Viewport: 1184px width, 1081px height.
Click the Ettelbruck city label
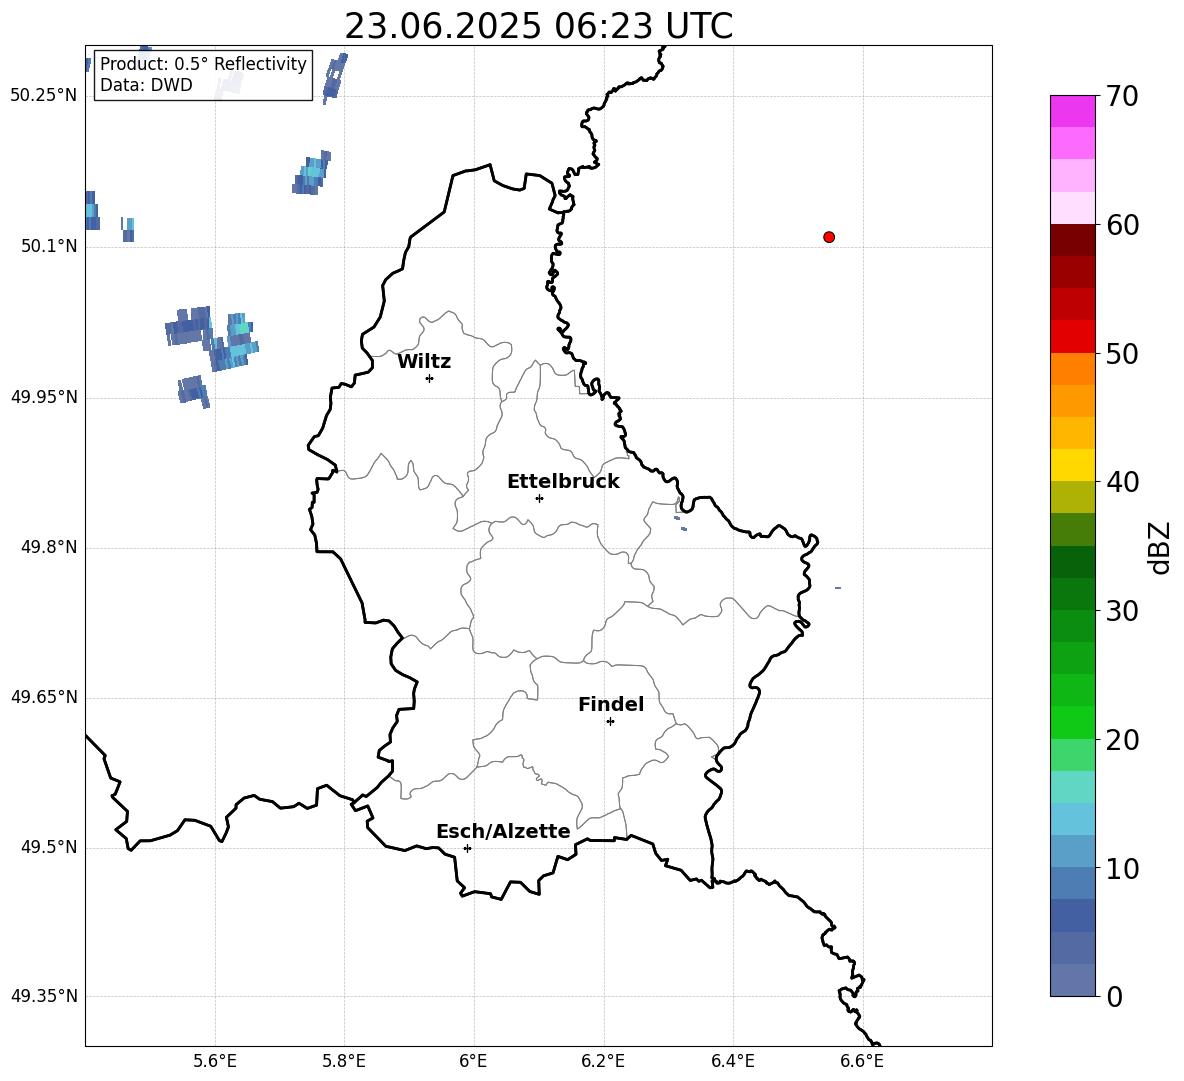[563, 482]
